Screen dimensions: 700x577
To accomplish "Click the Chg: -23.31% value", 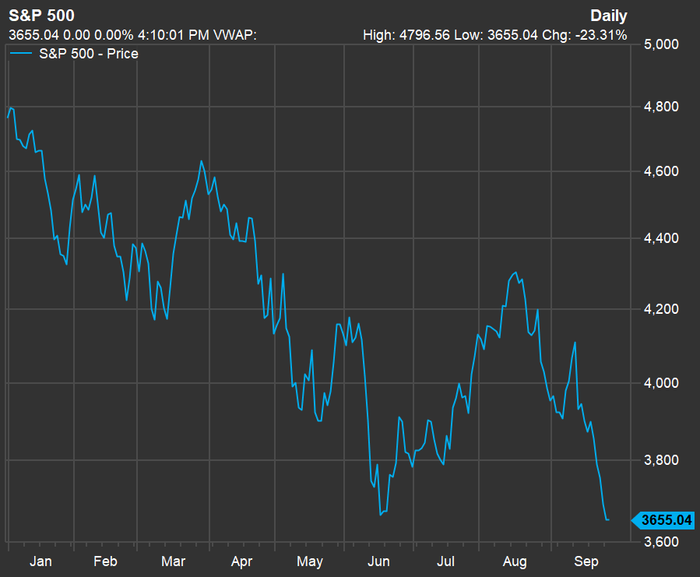I will click(584, 35).
